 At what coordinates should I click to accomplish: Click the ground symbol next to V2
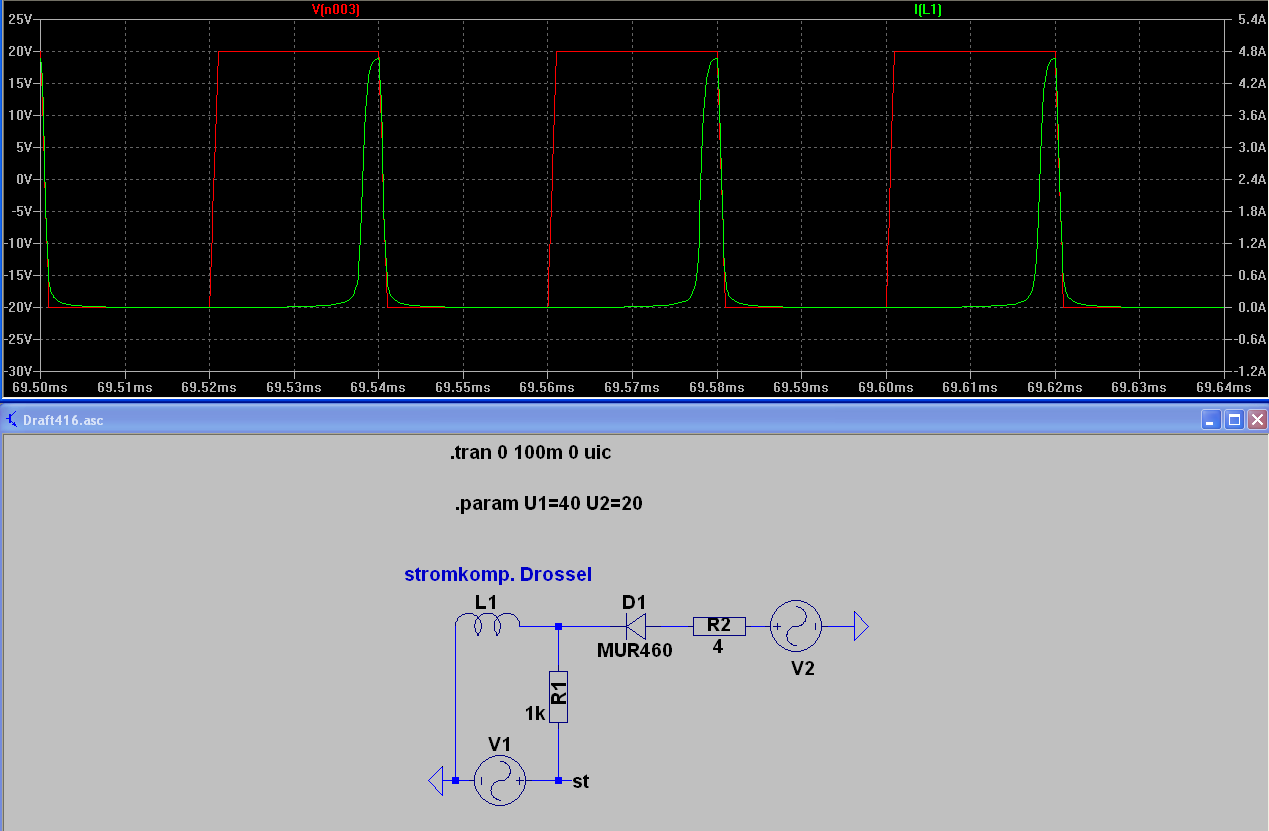pos(860,627)
